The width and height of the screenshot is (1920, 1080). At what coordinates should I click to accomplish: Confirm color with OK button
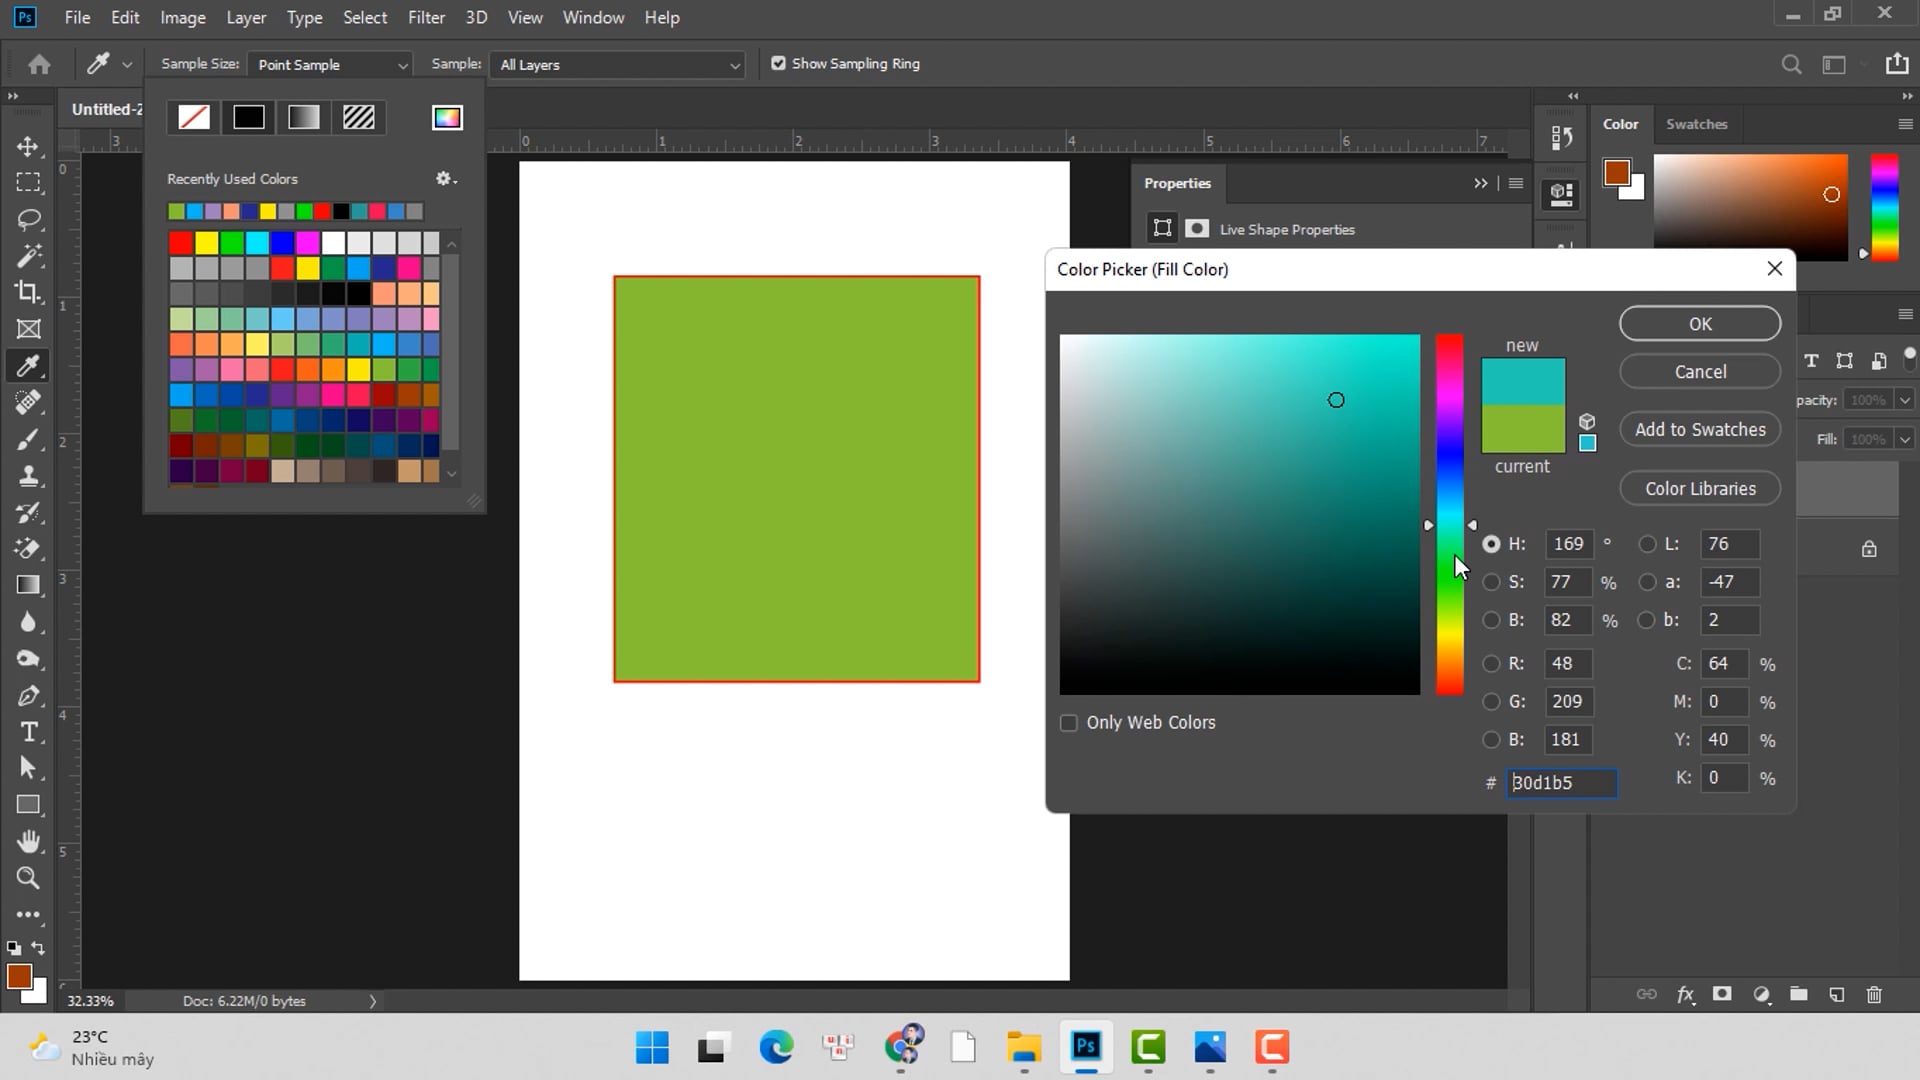(x=1700, y=324)
